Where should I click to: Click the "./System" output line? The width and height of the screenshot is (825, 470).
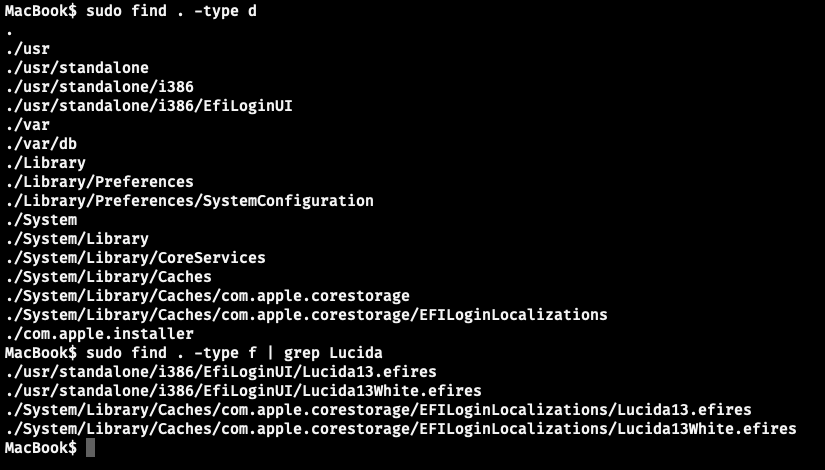point(41,220)
